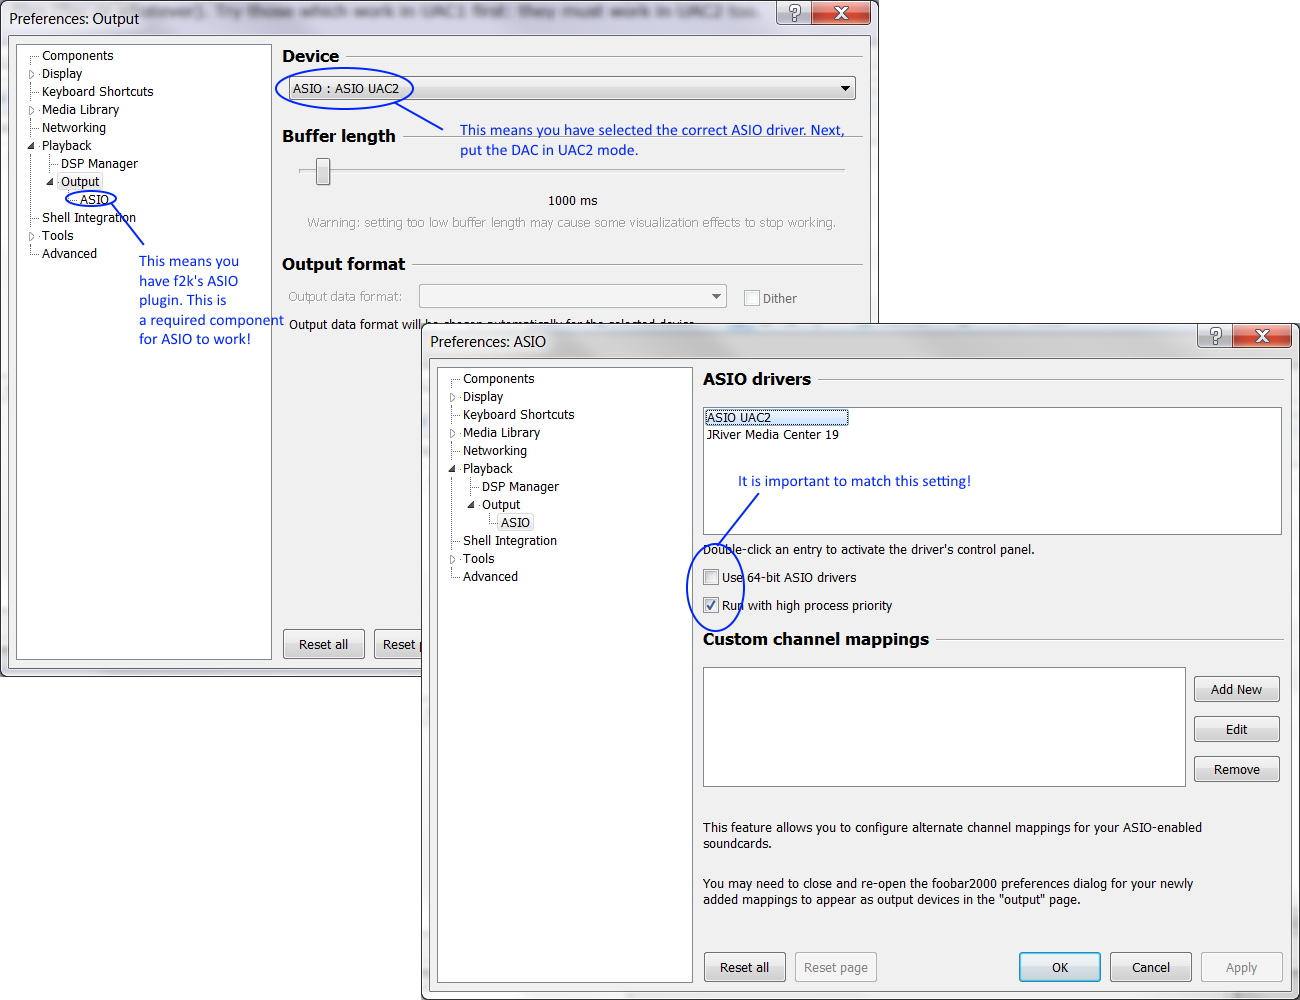Expand Media Library node in Output window tree
The image size is (1300, 1000).
pos(32,110)
